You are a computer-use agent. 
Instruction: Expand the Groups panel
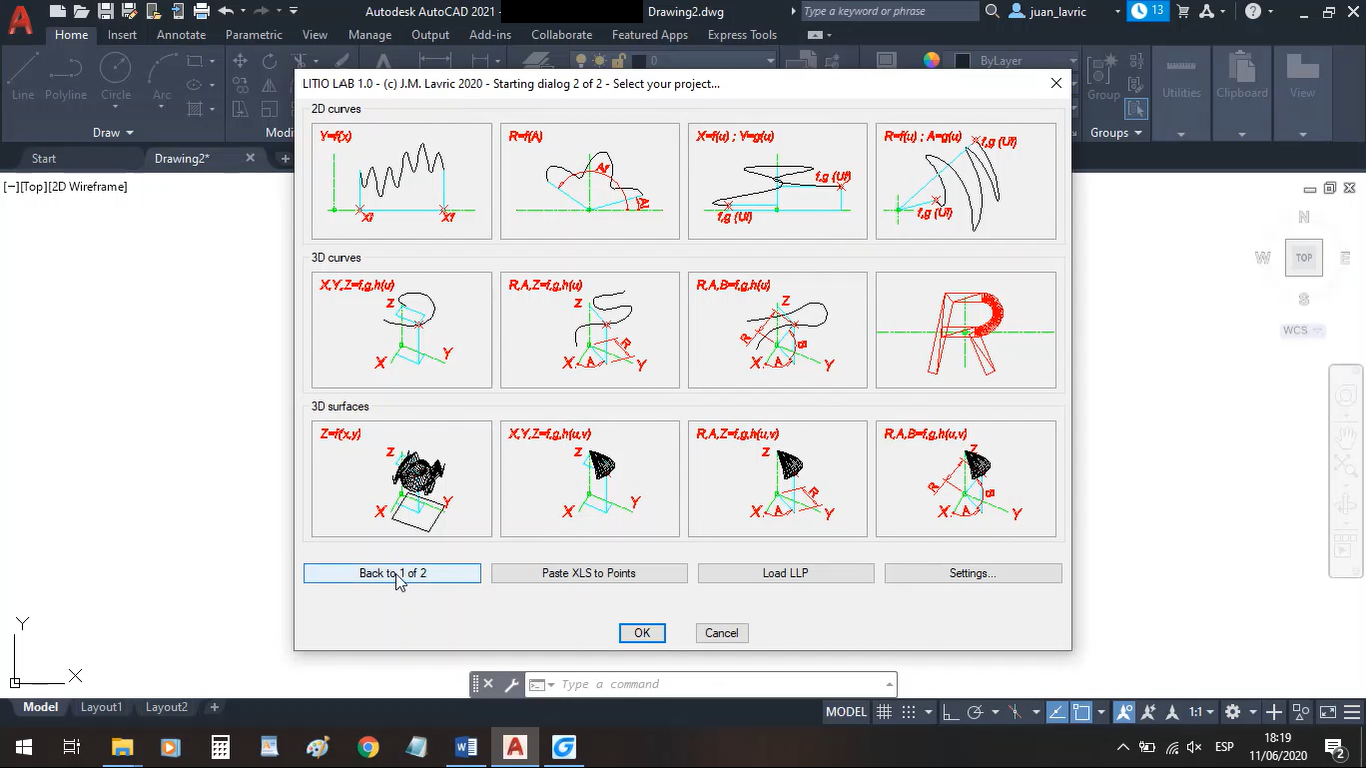pos(1116,132)
